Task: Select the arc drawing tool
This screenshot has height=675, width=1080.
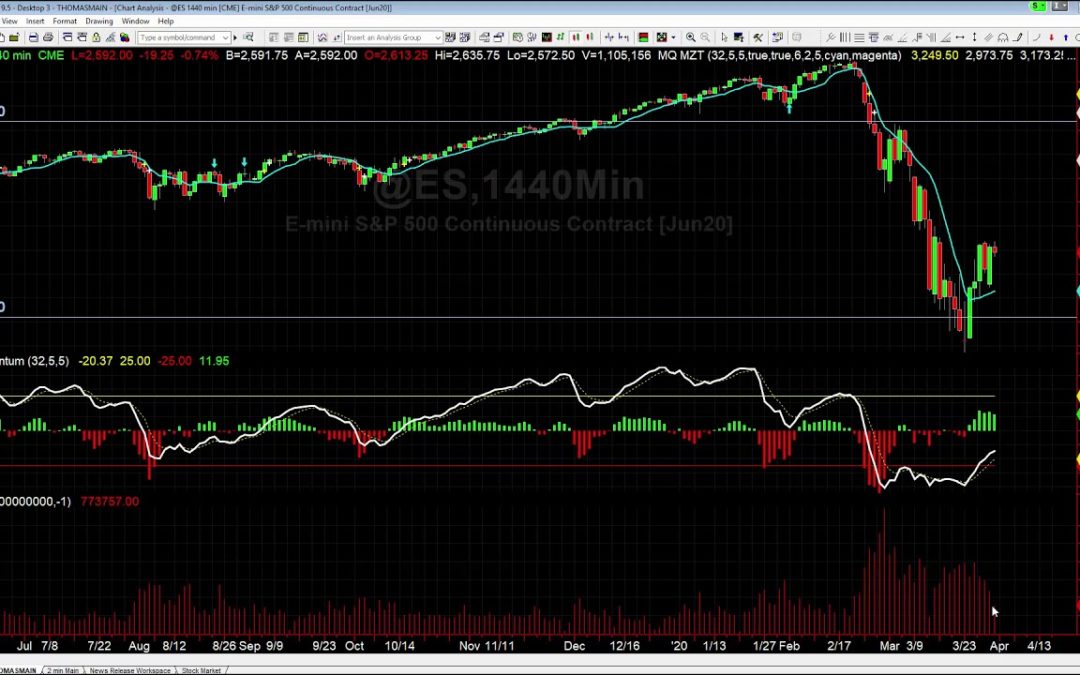Action: tap(1036, 37)
